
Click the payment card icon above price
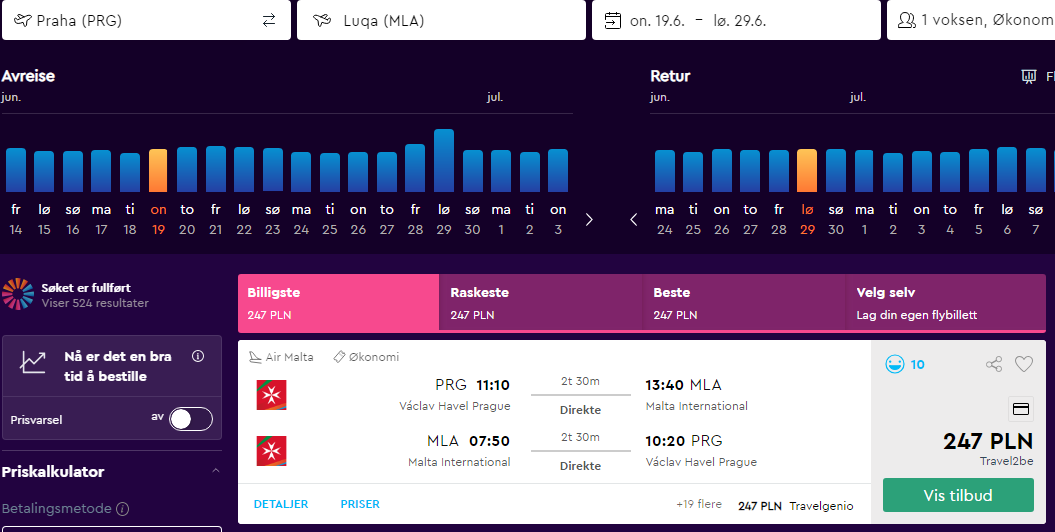point(1021,409)
